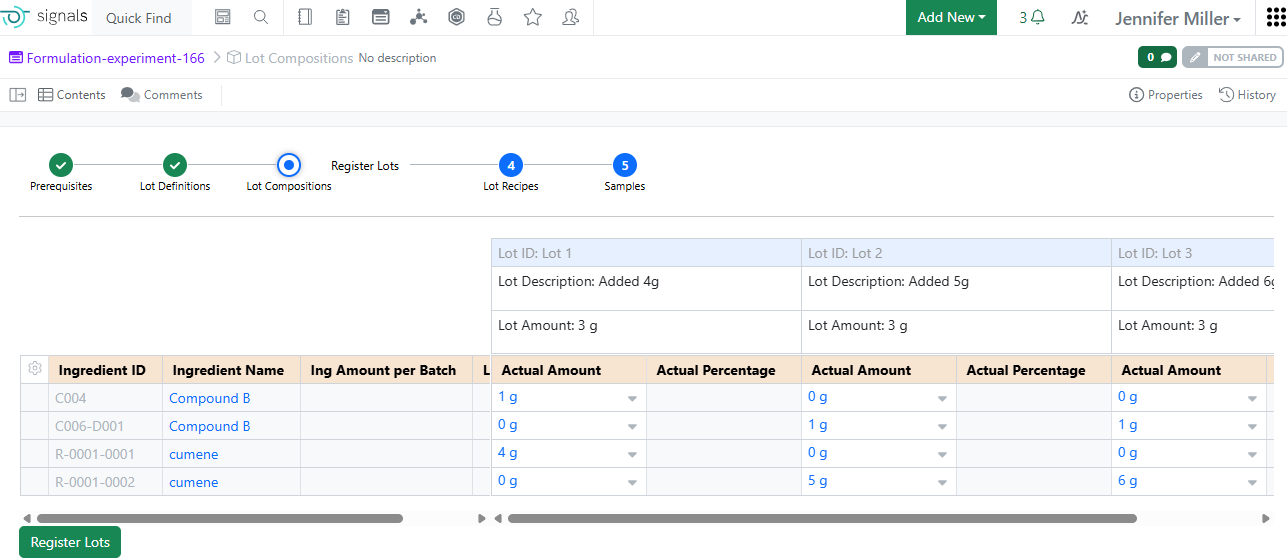Open the dashboard layout icon

222,17
